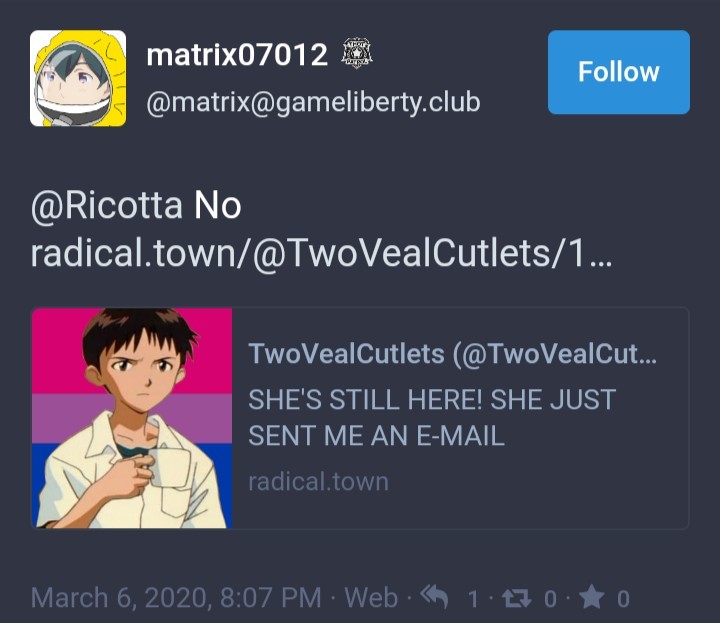This screenshot has width=720, height=623.
Task: Click the word No in the post text
Action: [x=218, y=205]
